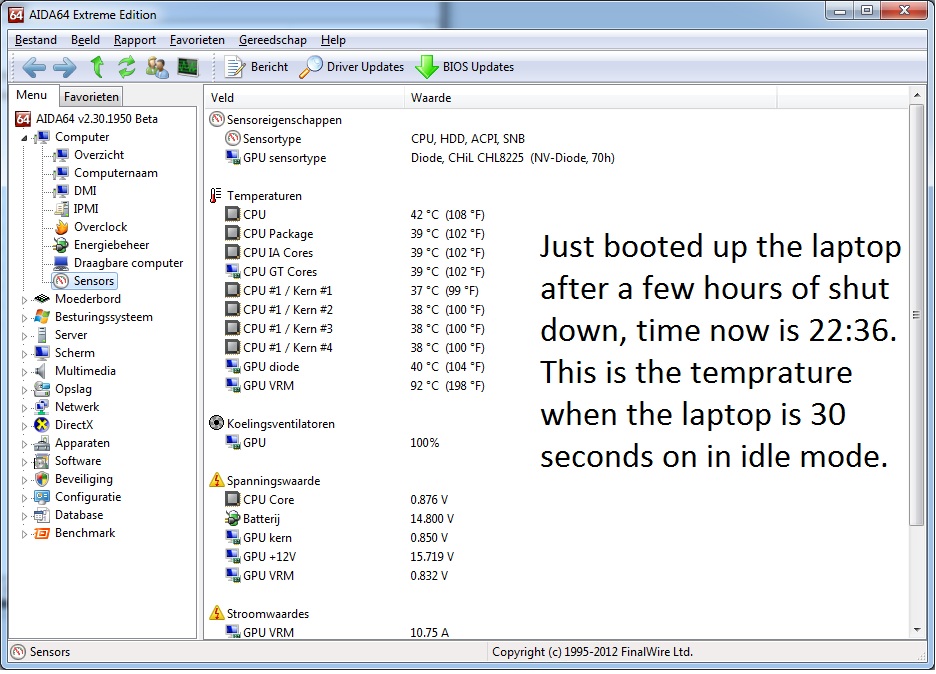Switch to the Menu tab

pos(32,95)
